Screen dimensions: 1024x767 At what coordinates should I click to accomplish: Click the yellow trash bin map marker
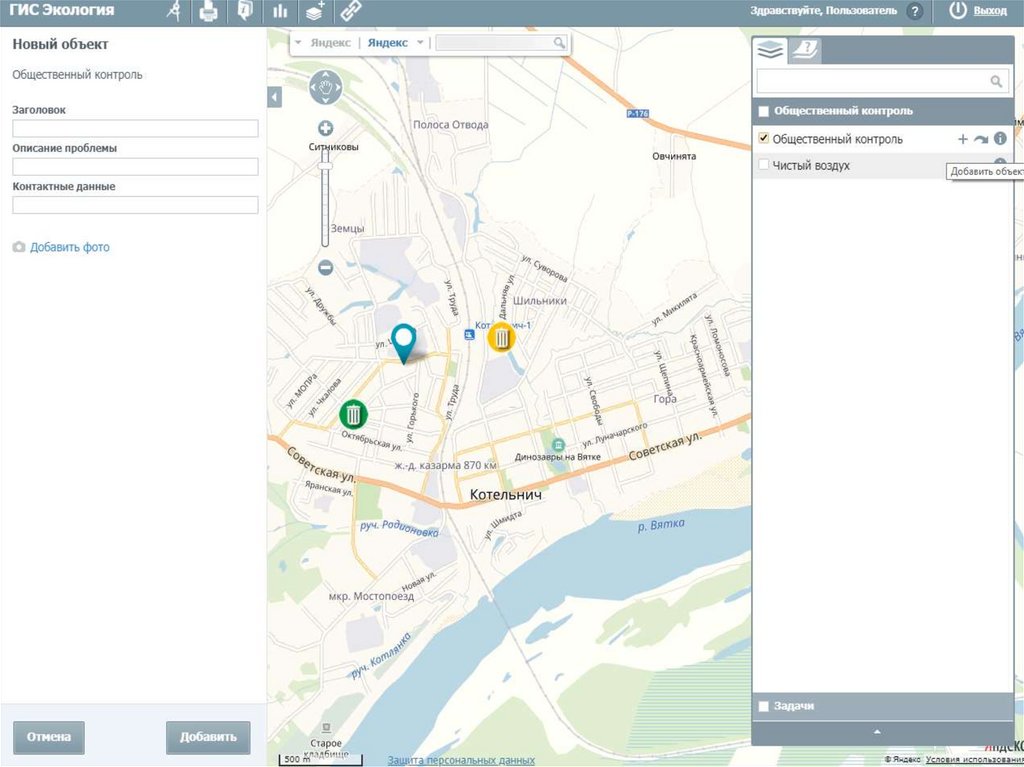click(x=501, y=338)
